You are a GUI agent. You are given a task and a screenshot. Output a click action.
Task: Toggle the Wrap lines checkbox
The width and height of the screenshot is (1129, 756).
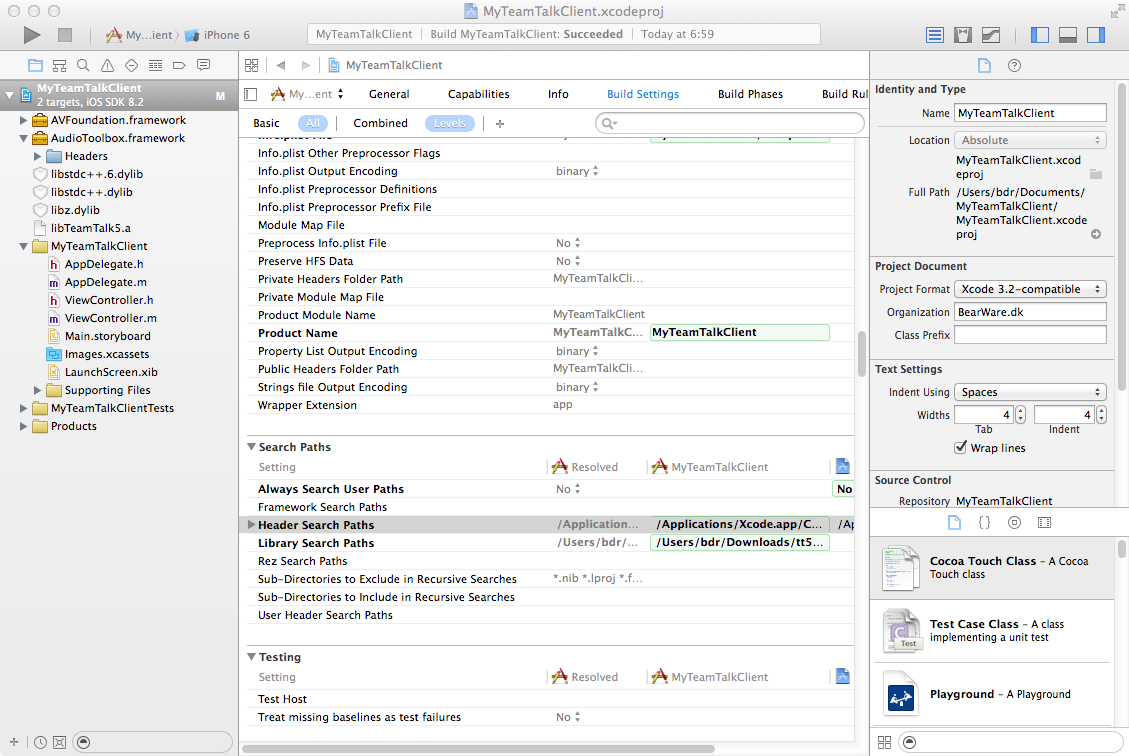click(961, 448)
